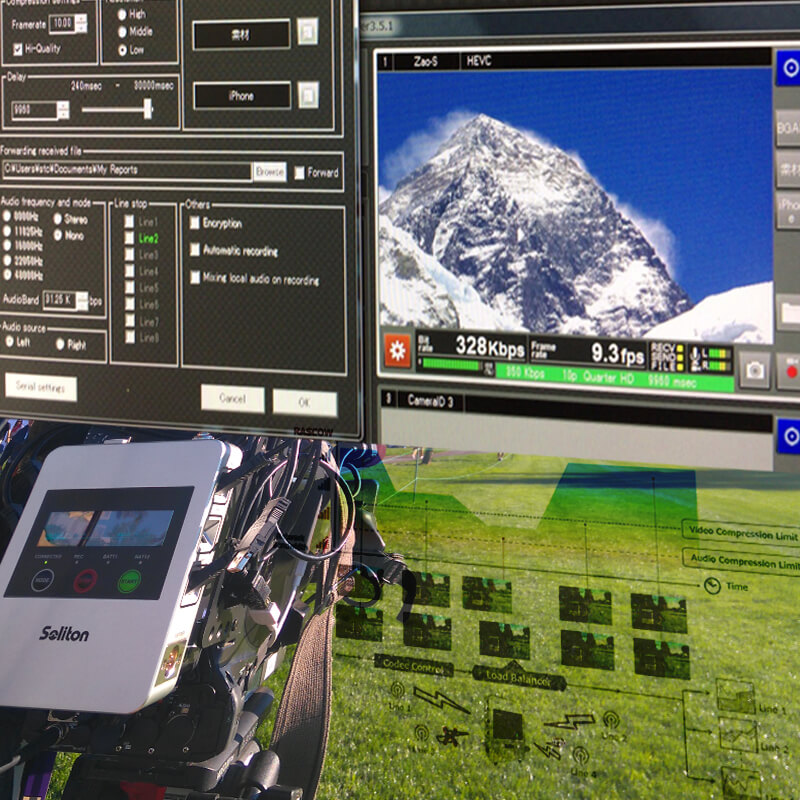Click Browse for the forwarding received file
Viewport: 800px width, 800px height.
270,171
